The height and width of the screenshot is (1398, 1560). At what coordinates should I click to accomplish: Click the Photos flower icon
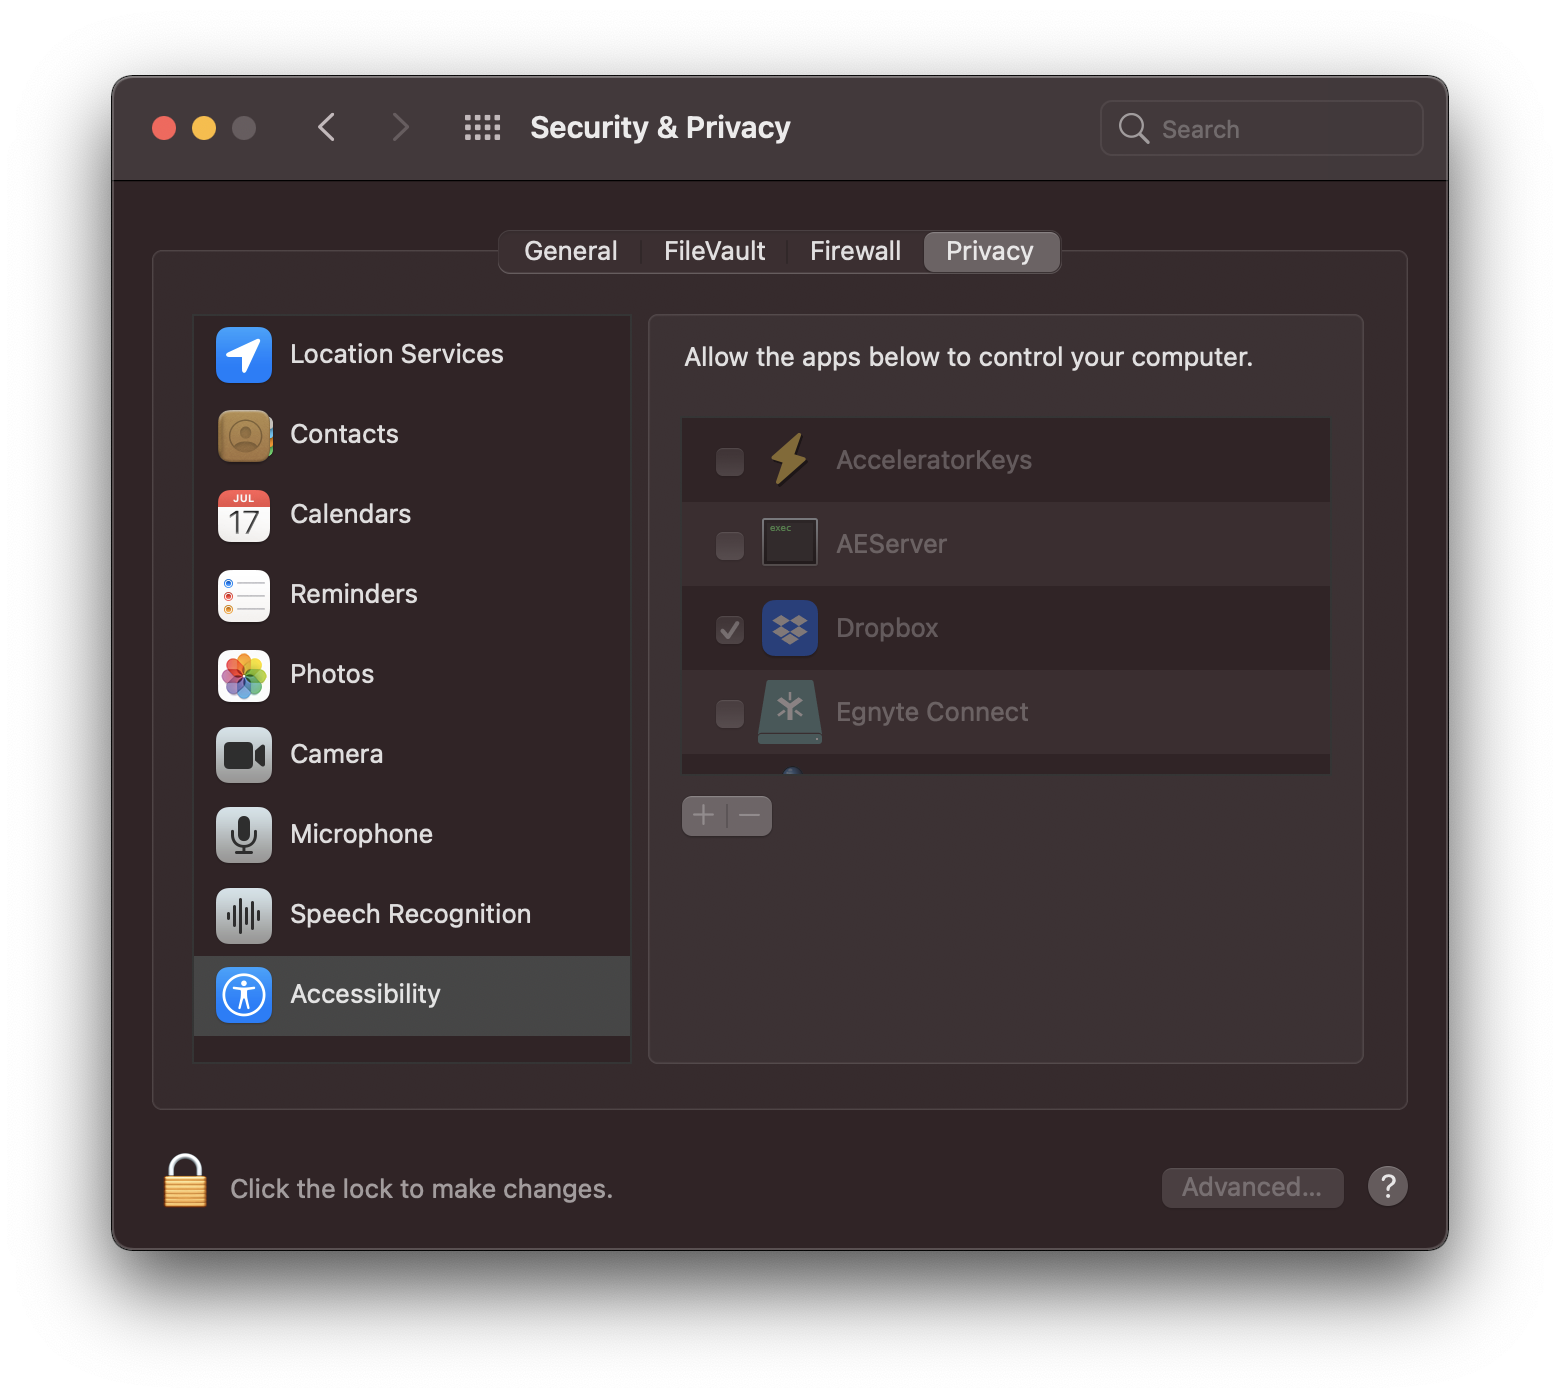click(x=244, y=675)
